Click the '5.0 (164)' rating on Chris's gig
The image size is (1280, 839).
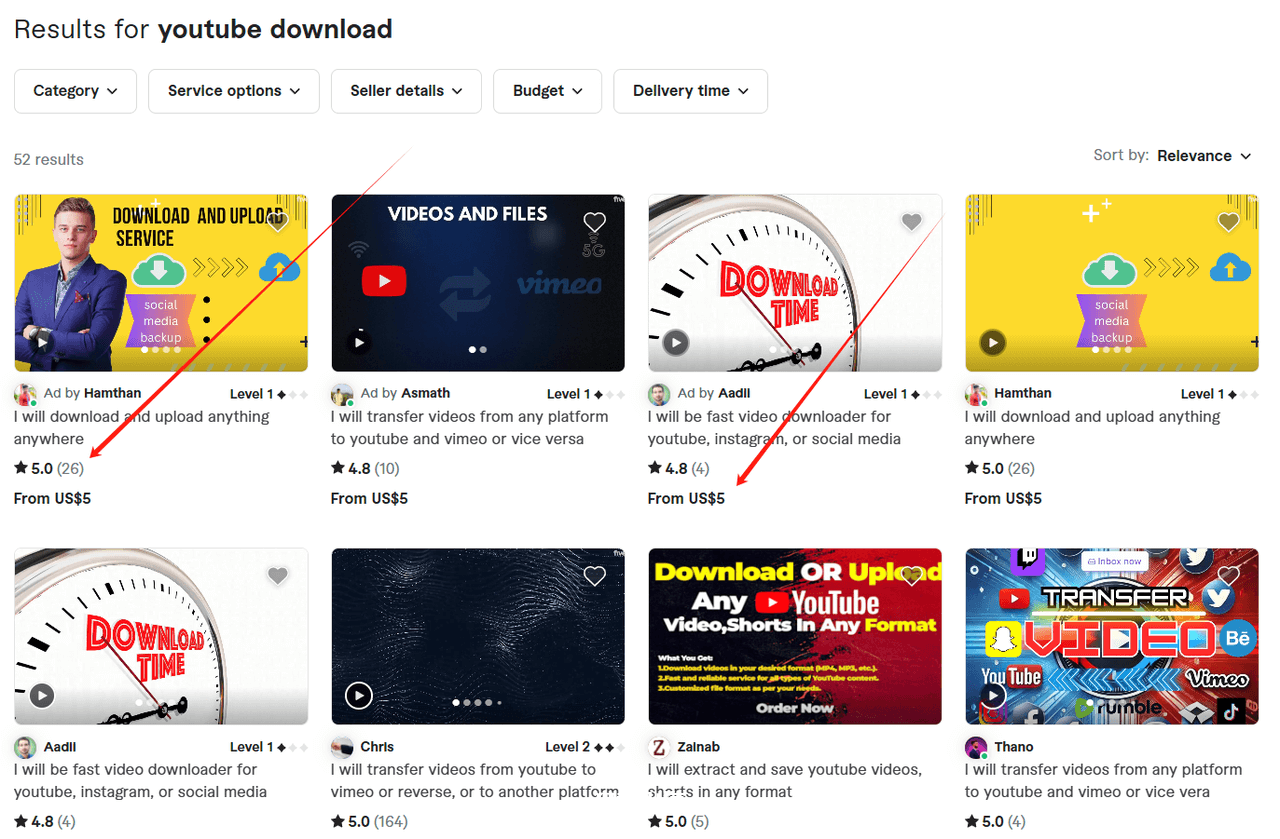(369, 822)
